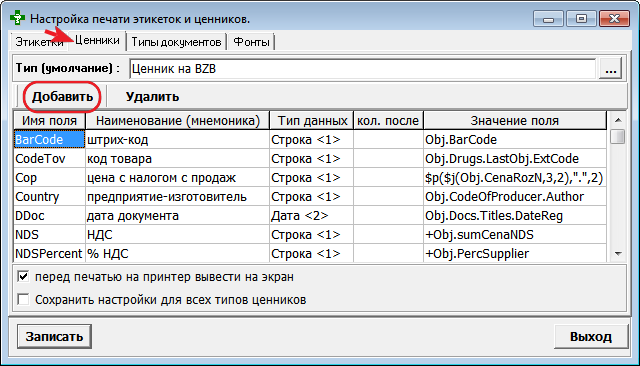Open type selection with the ... button
The width and height of the screenshot is (640, 366).
click(611, 69)
